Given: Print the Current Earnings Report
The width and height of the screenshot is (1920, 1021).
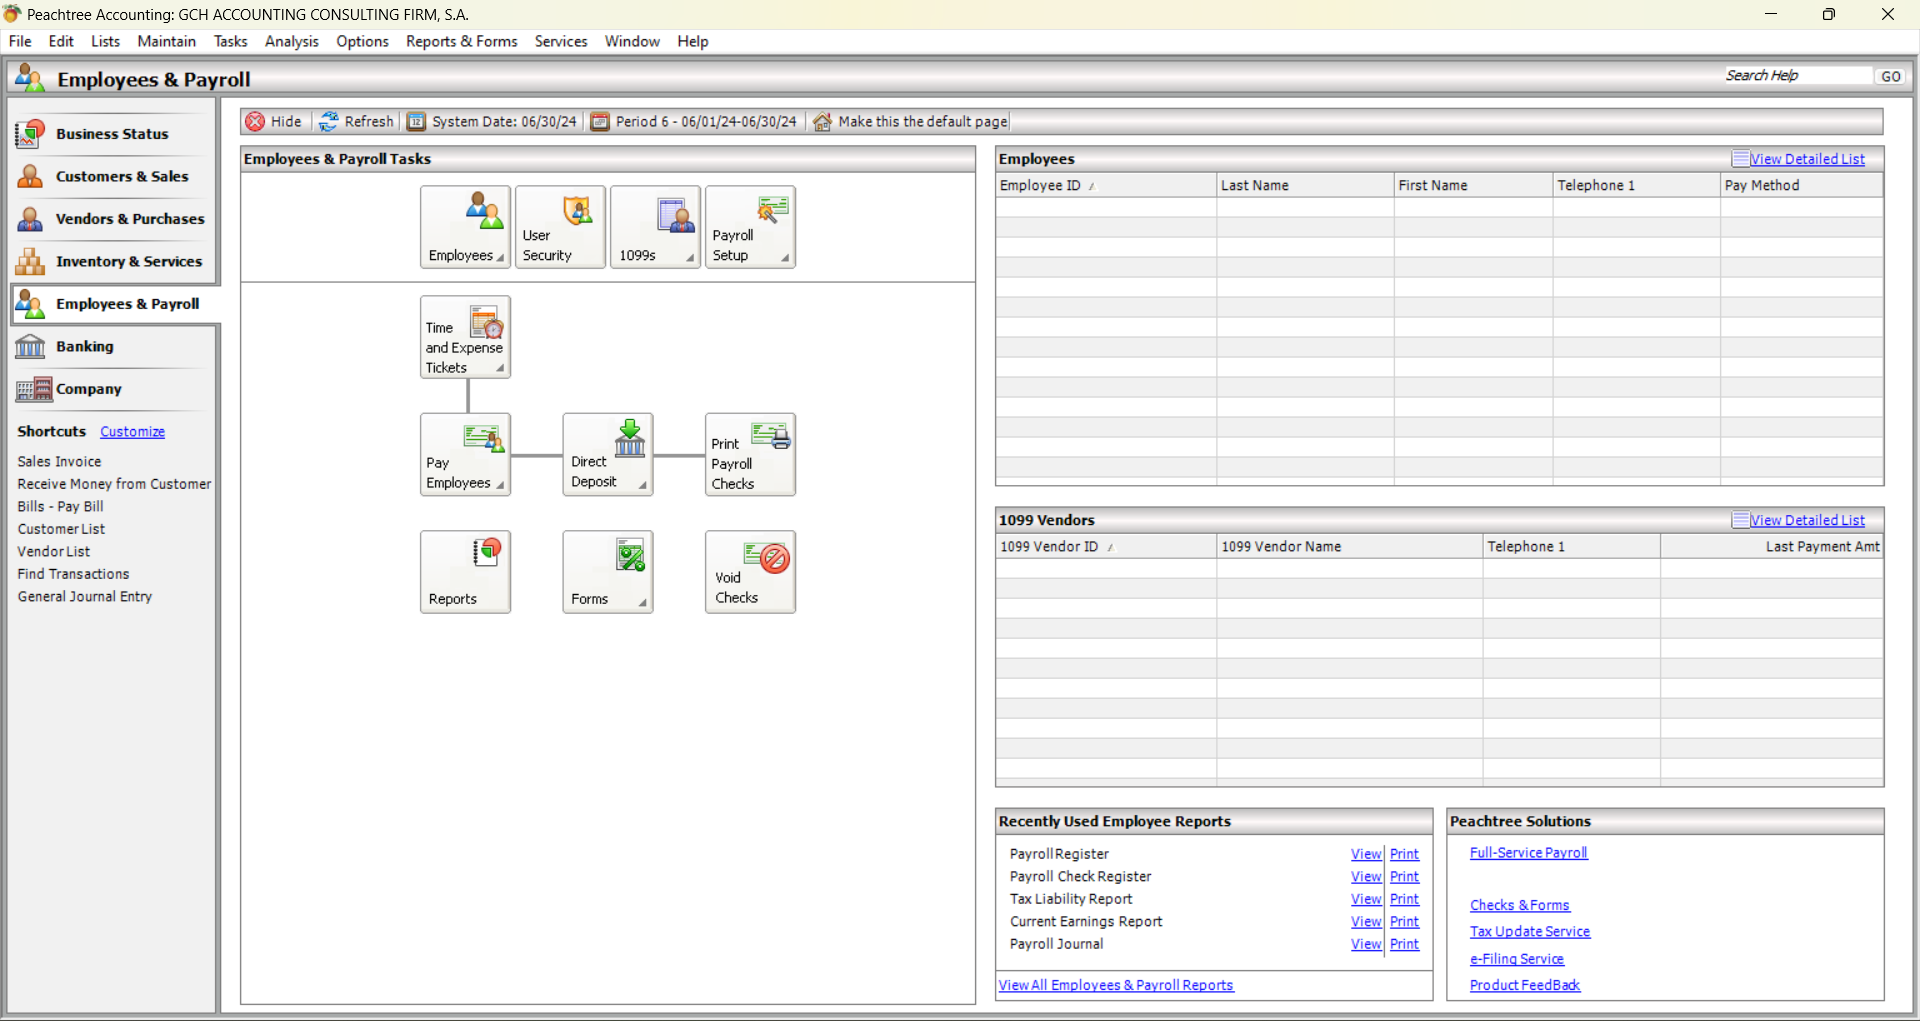Looking at the screenshot, I should [x=1404, y=922].
